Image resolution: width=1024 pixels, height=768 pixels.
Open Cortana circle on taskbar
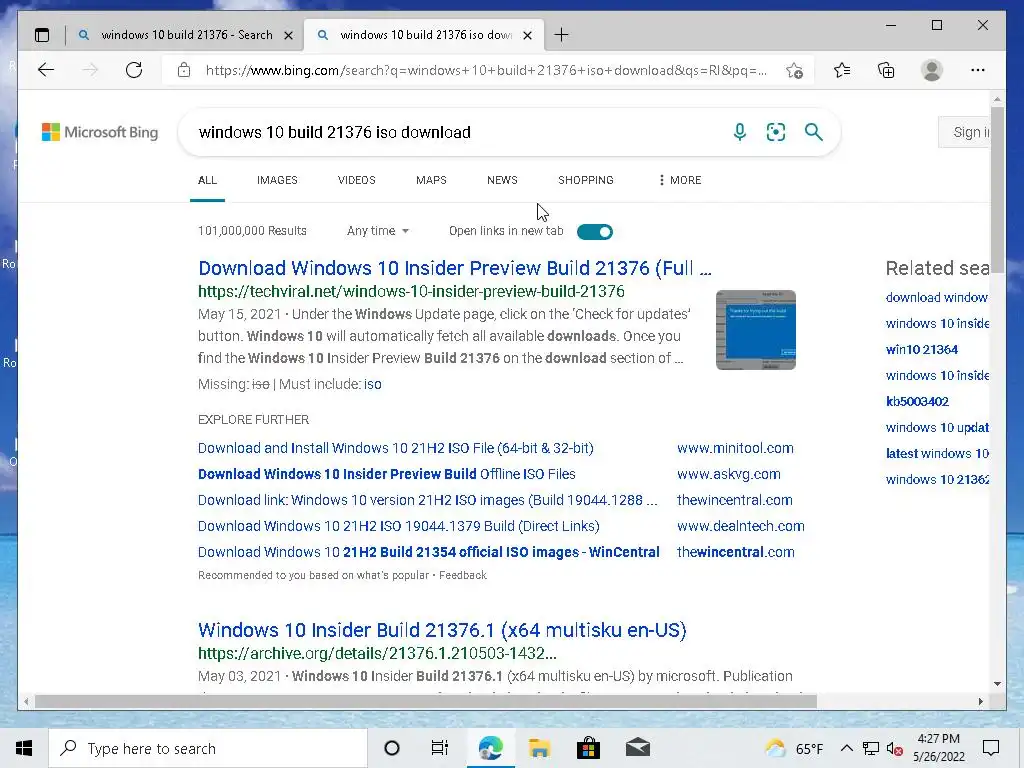pos(392,748)
